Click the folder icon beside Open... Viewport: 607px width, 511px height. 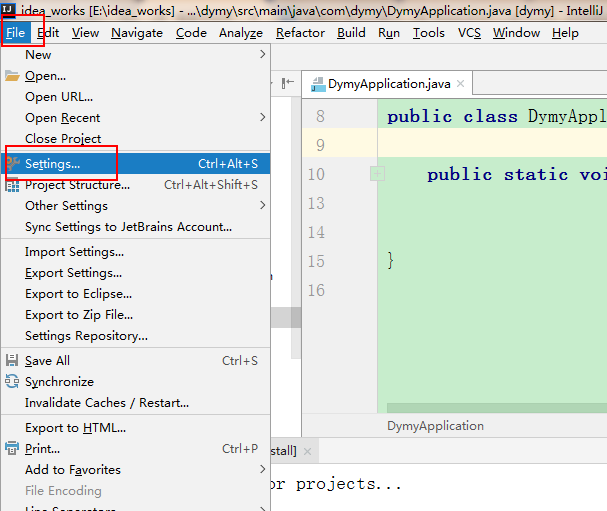pos(12,75)
